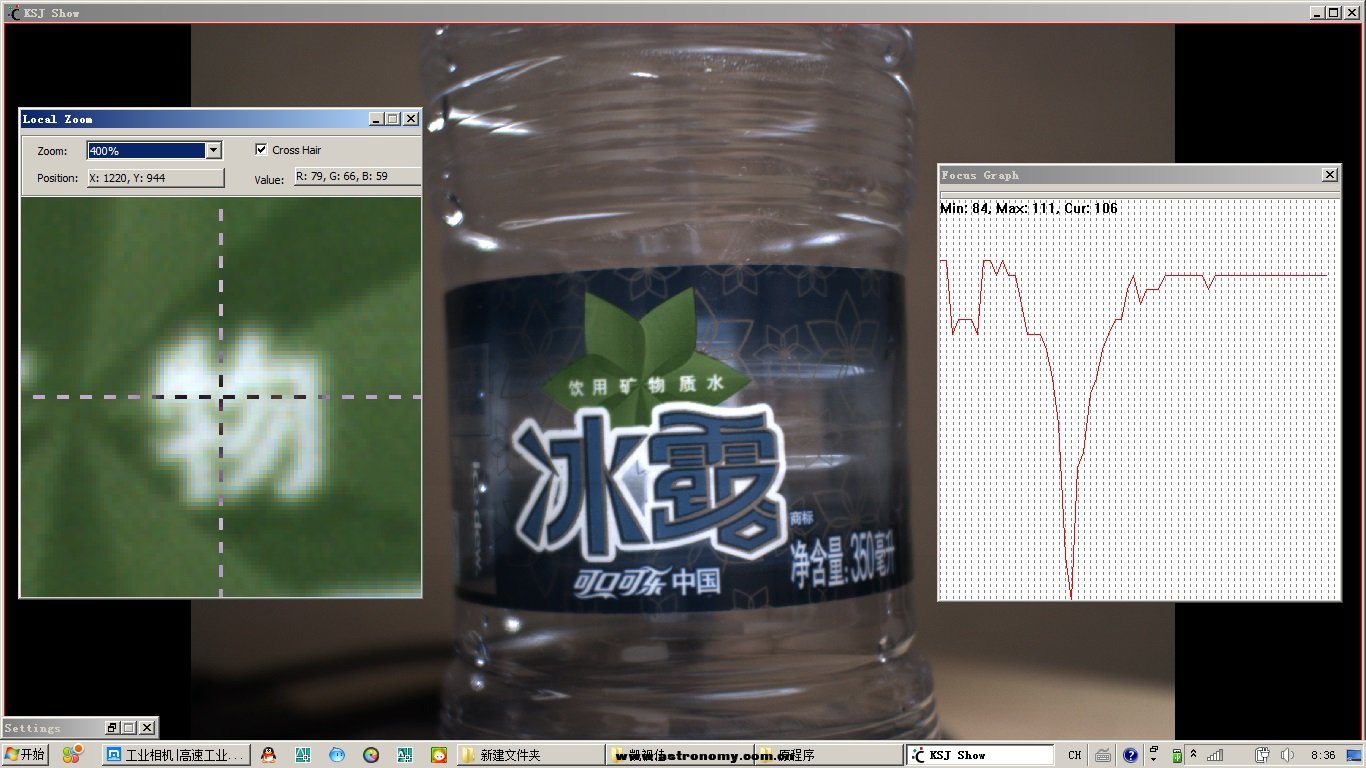This screenshot has width=1366, height=768.
Task: Maximize the Settings panel
Action: coord(129,728)
